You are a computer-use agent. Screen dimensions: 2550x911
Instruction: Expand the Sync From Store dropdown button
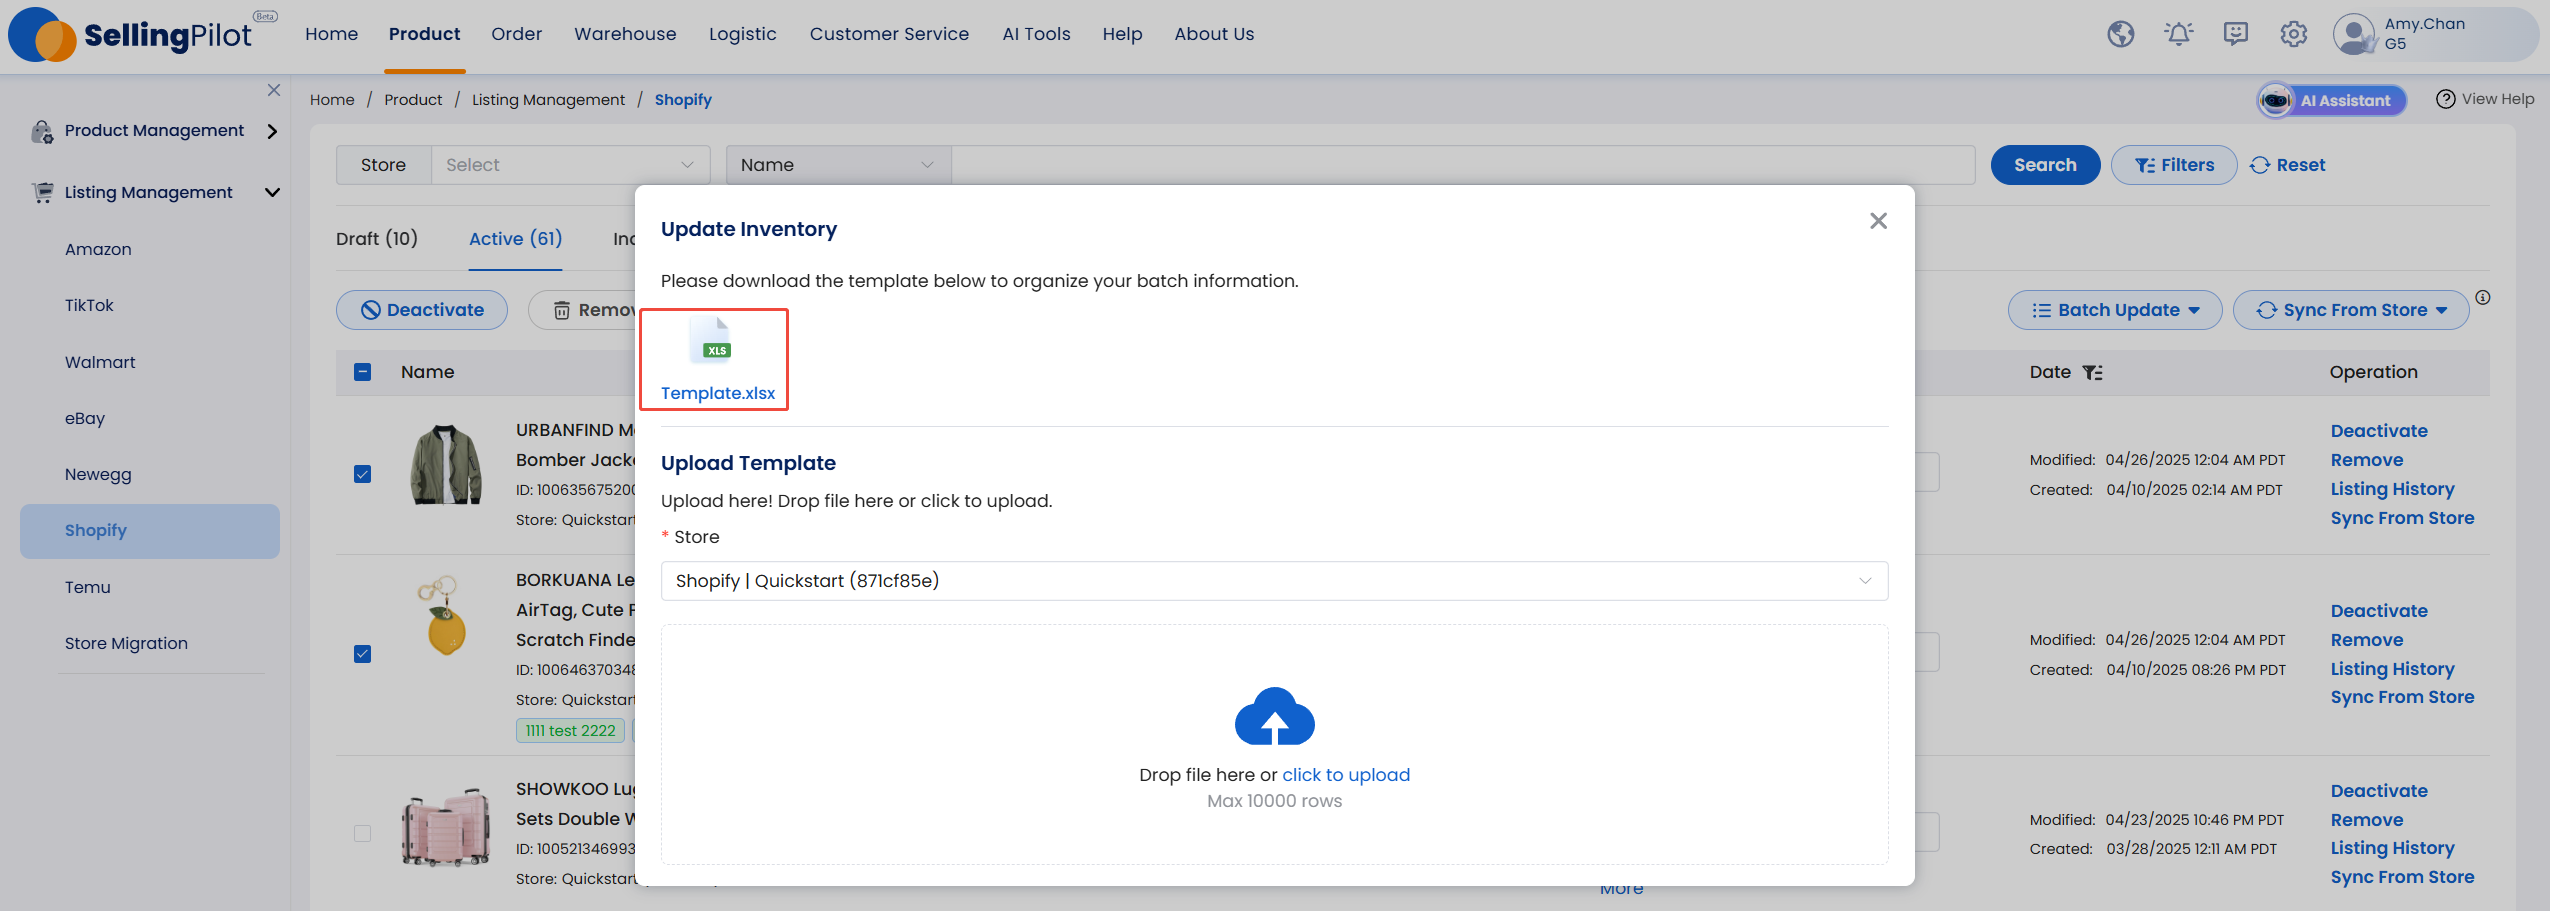(2351, 310)
